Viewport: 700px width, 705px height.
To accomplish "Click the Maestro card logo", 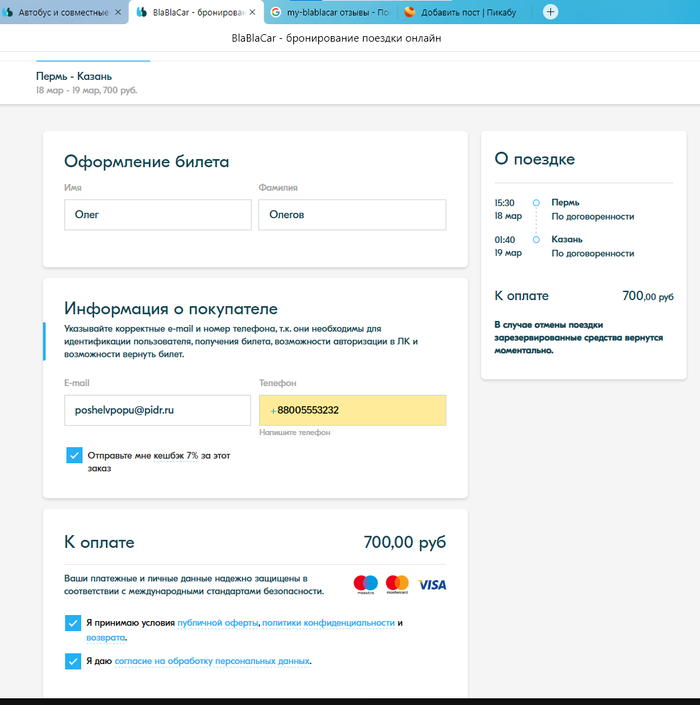I will [366, 584].
